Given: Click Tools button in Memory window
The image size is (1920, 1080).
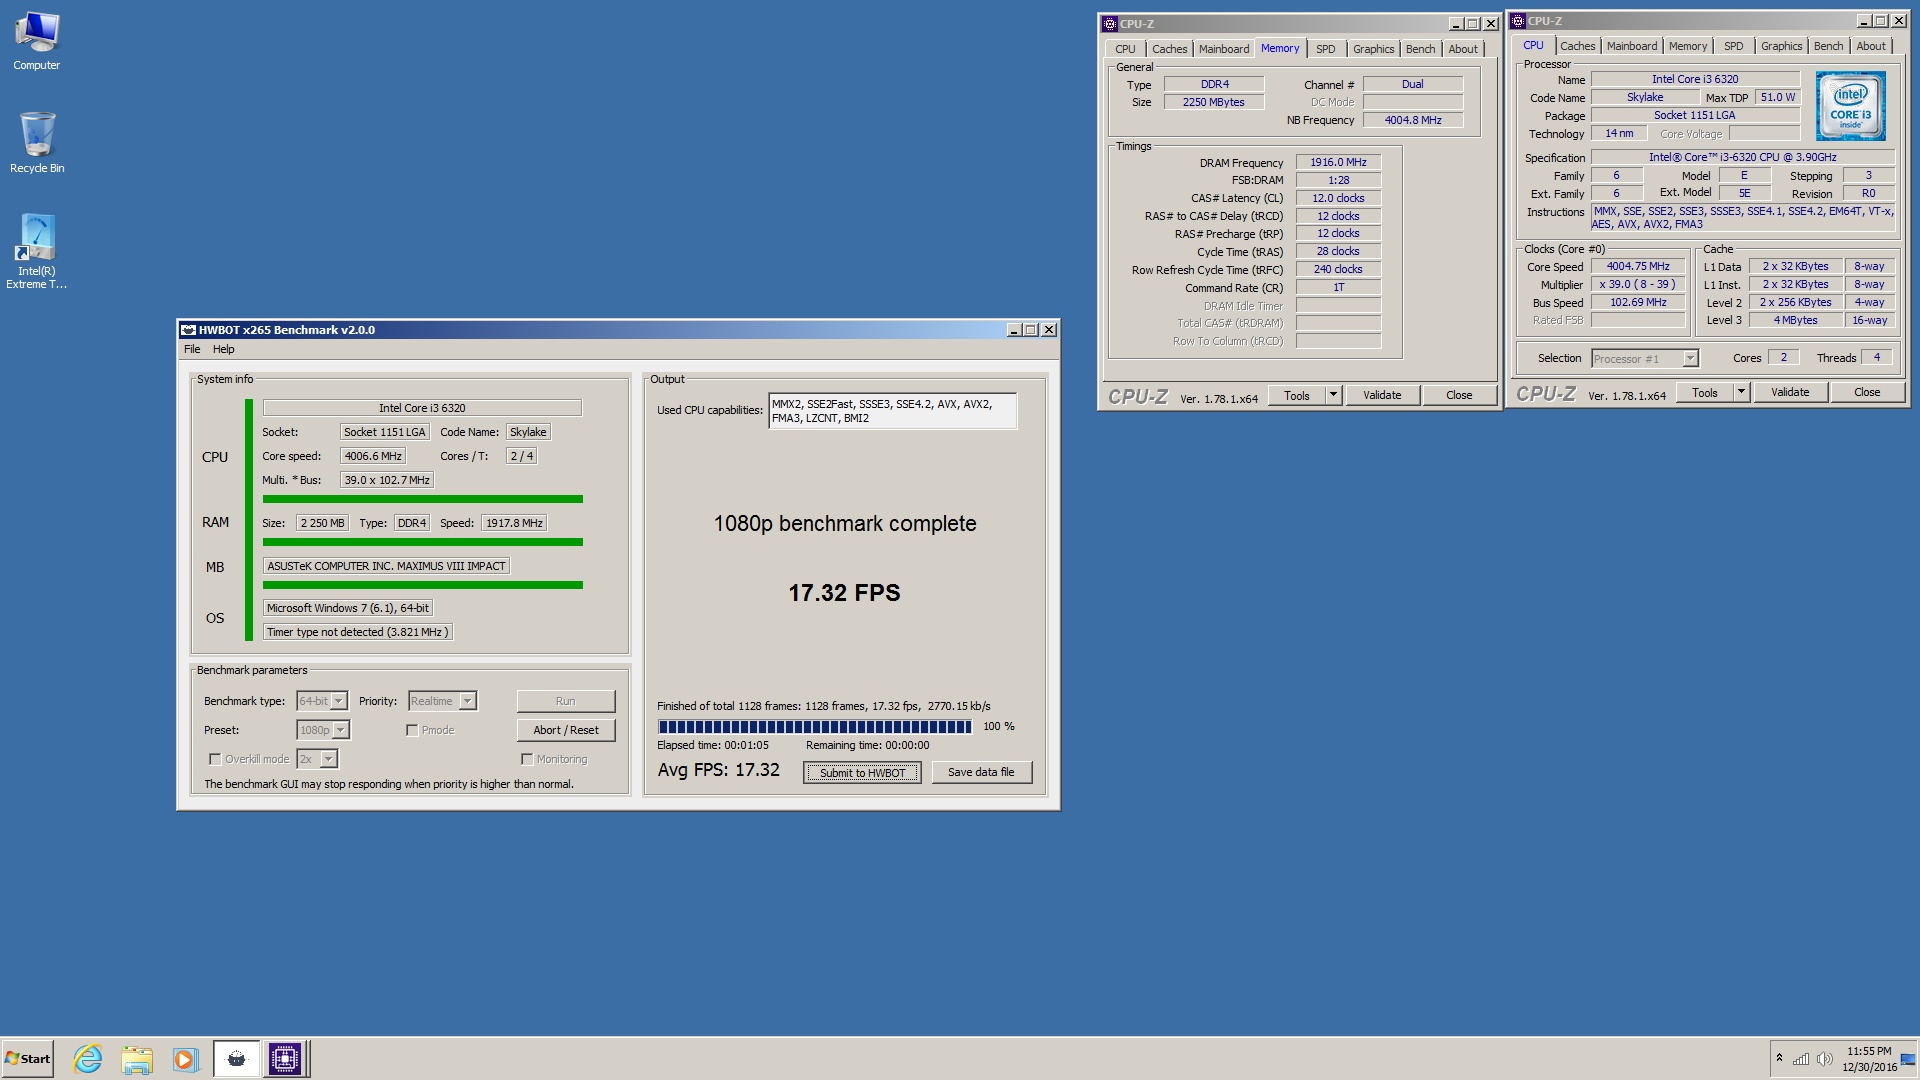Looking at the screenshot, I should (x=1297, y=395).
